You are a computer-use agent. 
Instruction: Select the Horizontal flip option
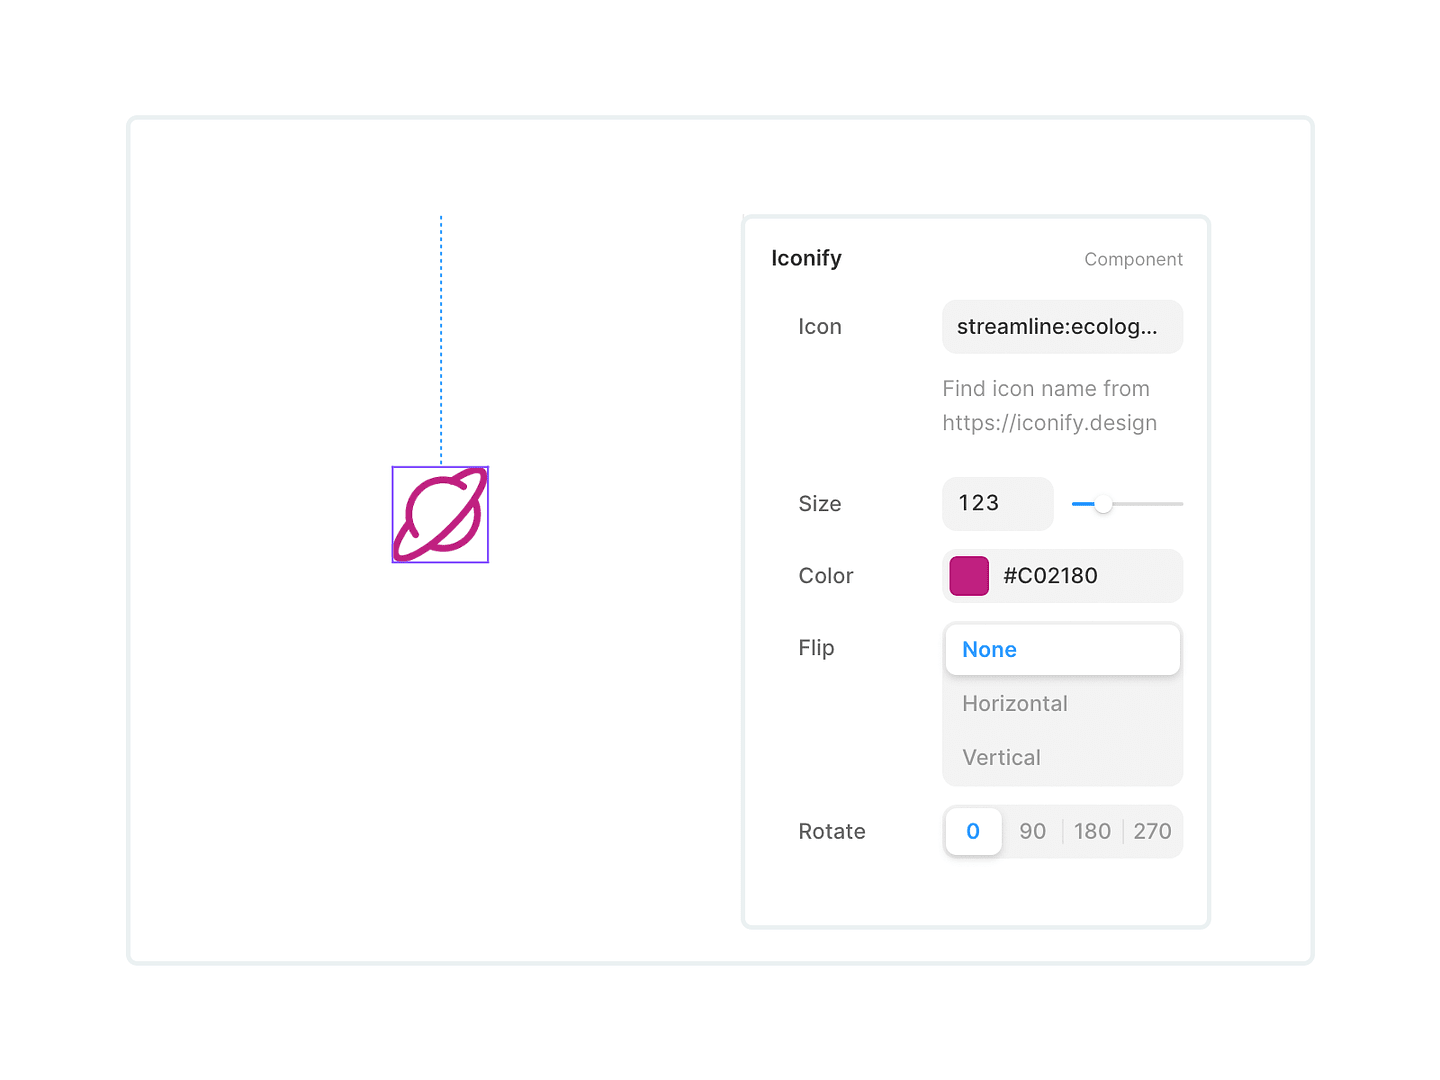[1062, 704]
